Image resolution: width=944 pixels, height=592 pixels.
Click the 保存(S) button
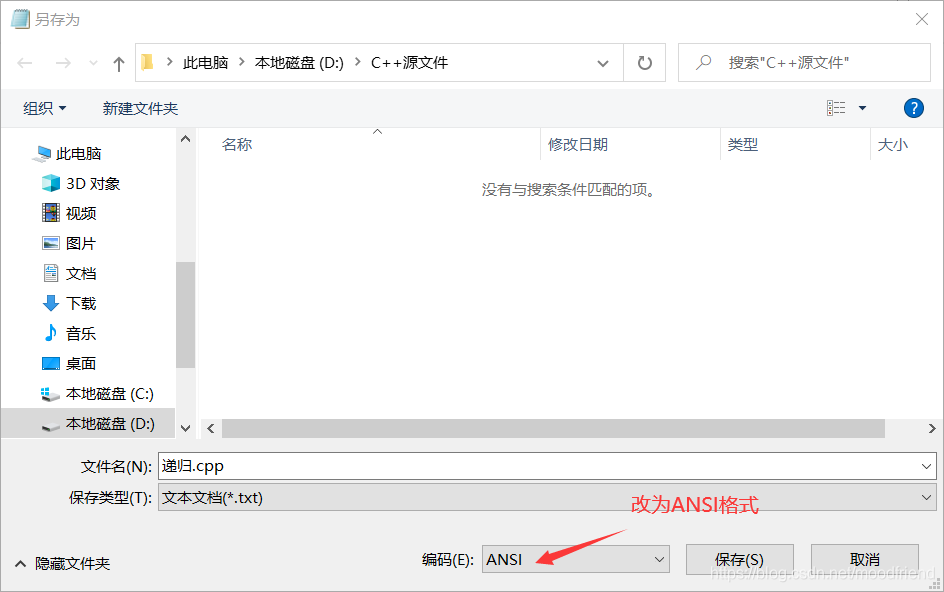(739, 559)
